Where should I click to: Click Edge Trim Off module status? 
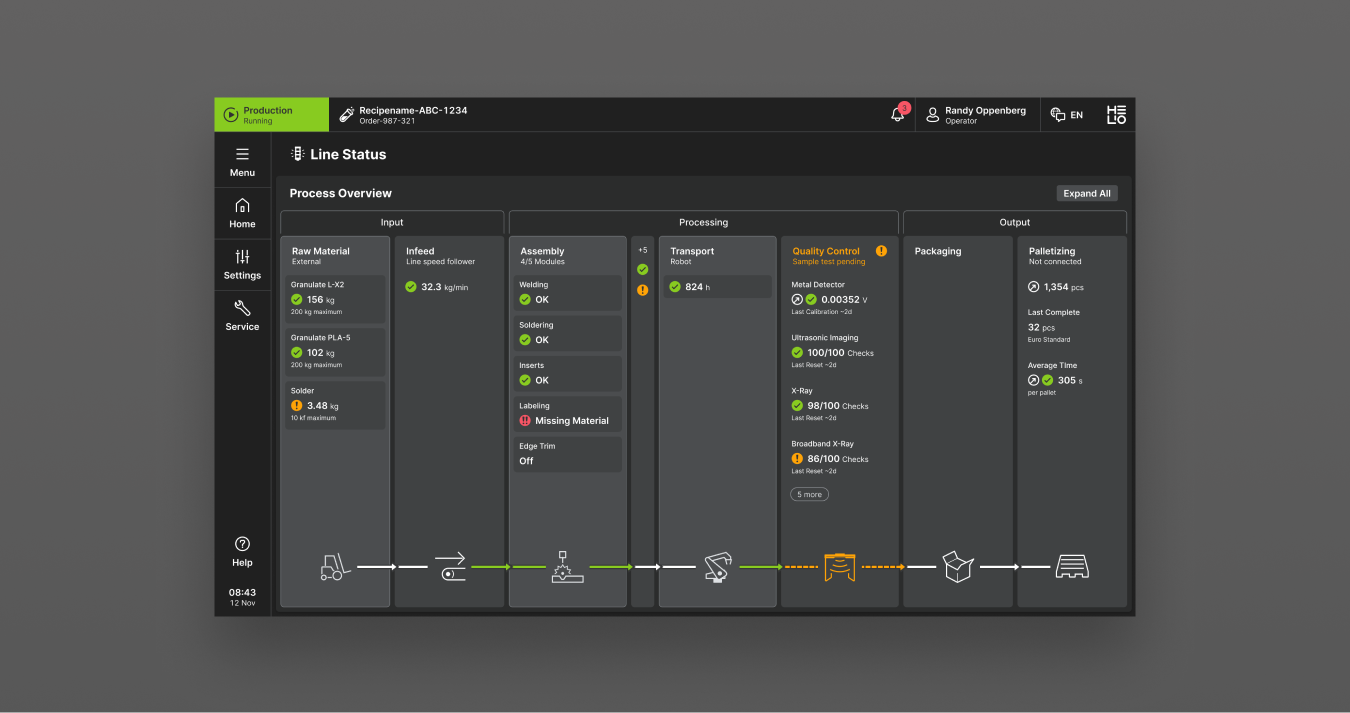[x=567, y=454]
